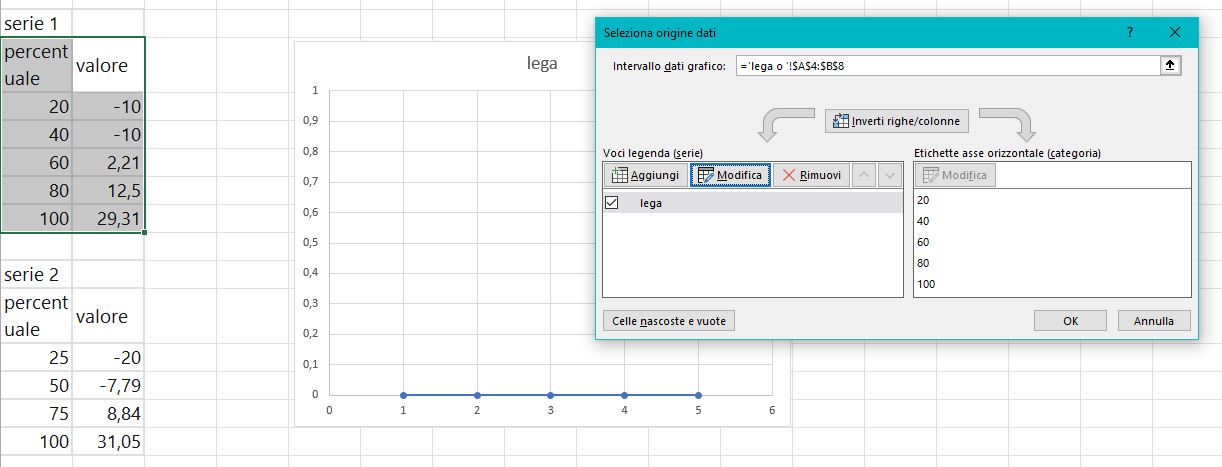Viewport: 1222px width, 467px height.
Task: Select the cell with value 8,84
Action: pyautogui.click(x=108, y=413)
